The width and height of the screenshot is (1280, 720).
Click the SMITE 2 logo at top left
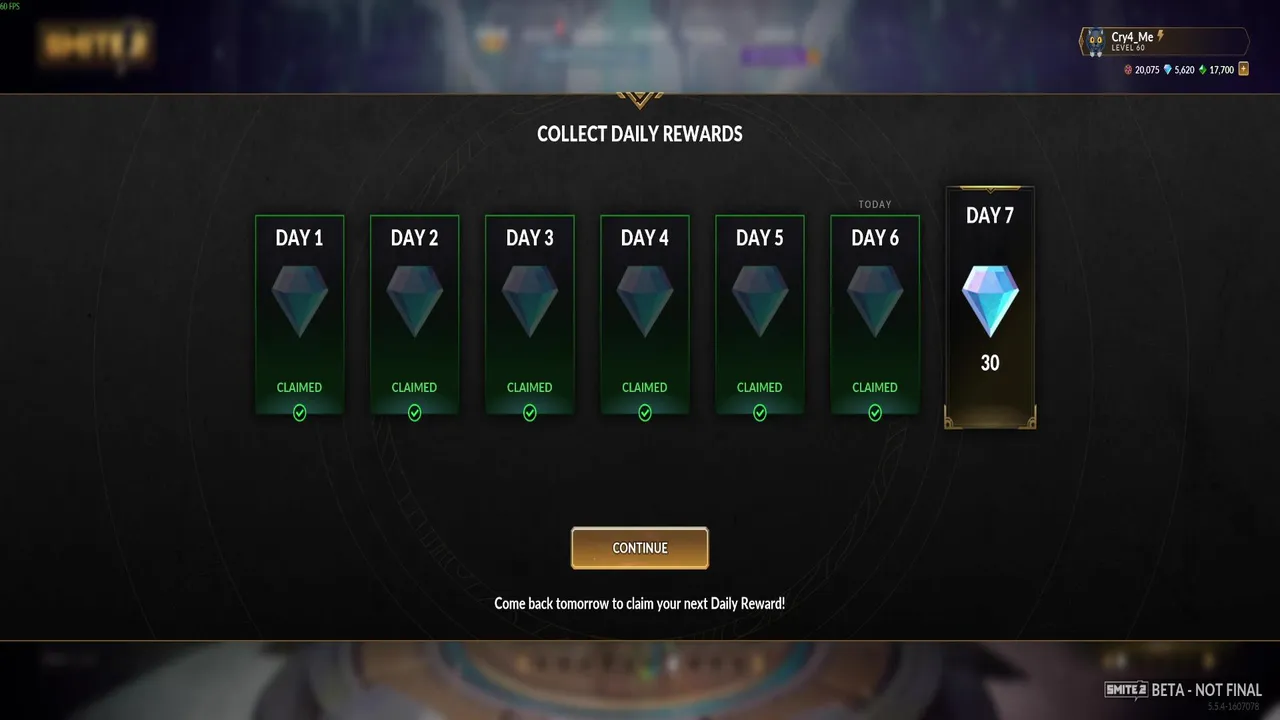tap(95, 45)
